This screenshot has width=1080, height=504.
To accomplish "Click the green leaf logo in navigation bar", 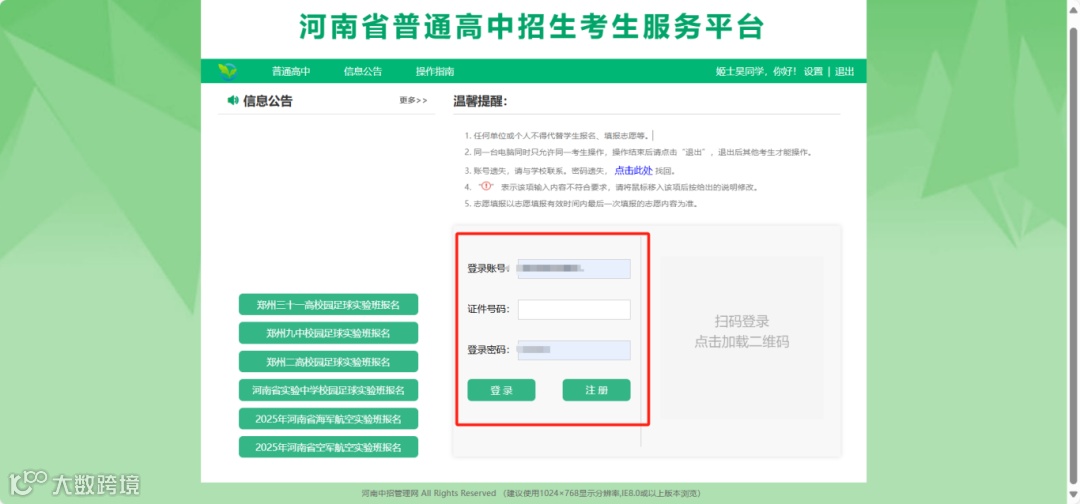I will click(x=227, y=71).
